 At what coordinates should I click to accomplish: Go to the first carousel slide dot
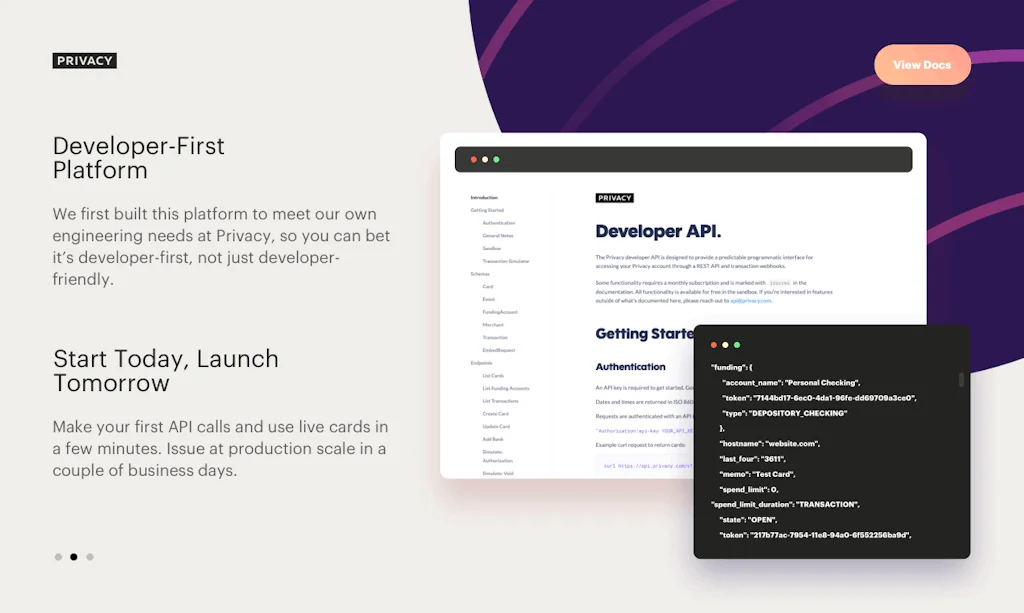tap(58, 557)
